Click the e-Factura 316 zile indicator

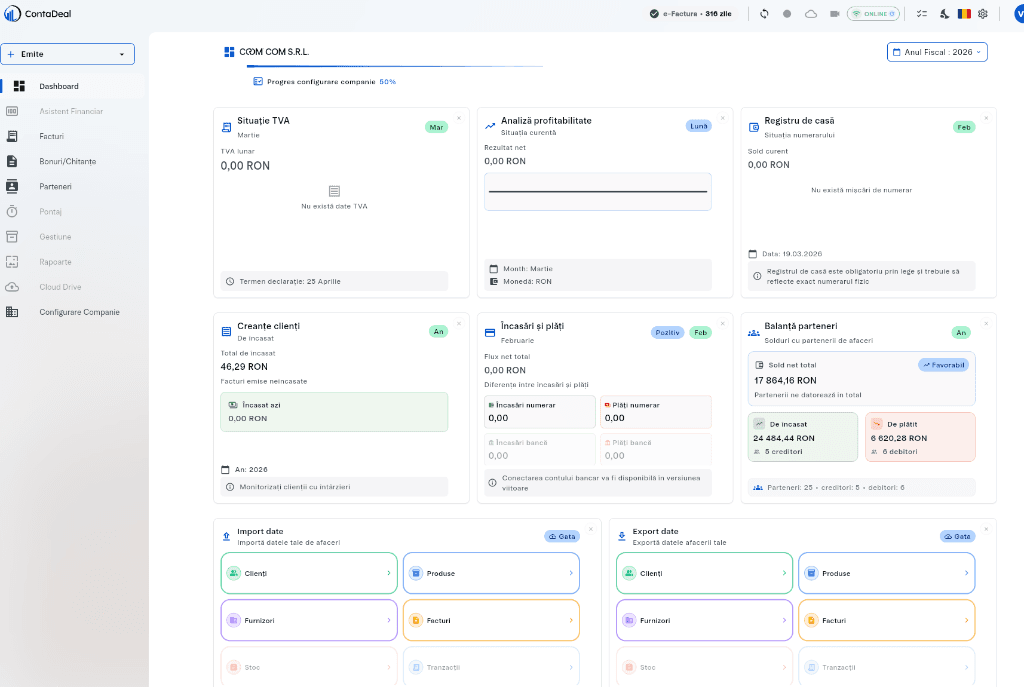click(690, 14)
